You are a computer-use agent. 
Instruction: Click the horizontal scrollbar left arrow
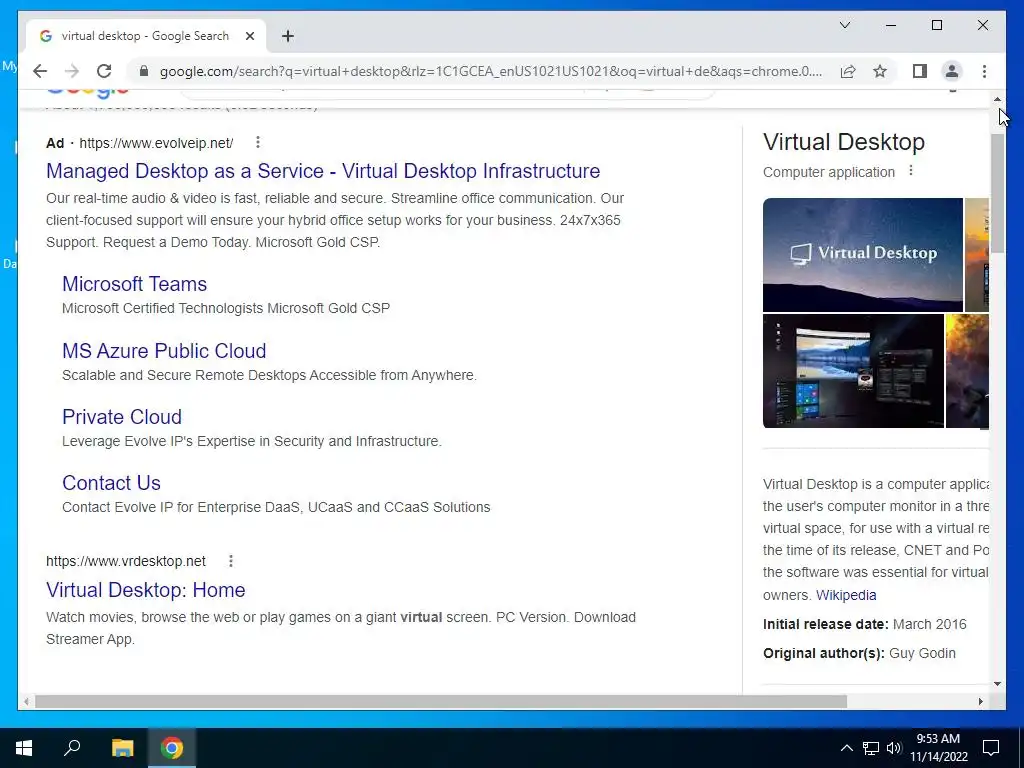point(26,701)
